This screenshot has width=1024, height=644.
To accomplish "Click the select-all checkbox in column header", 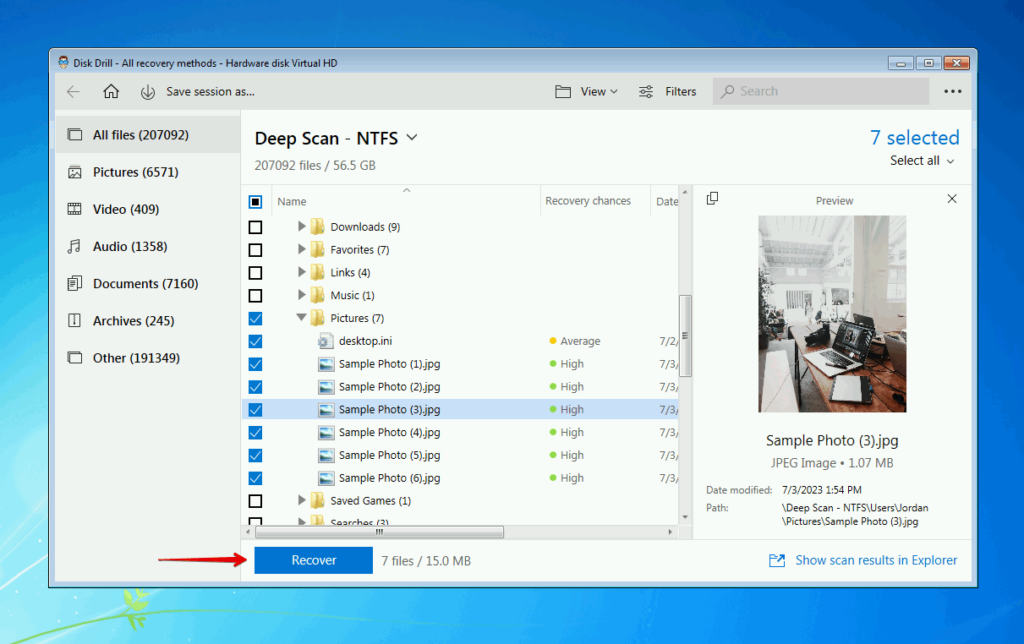I will pos(255,200).
